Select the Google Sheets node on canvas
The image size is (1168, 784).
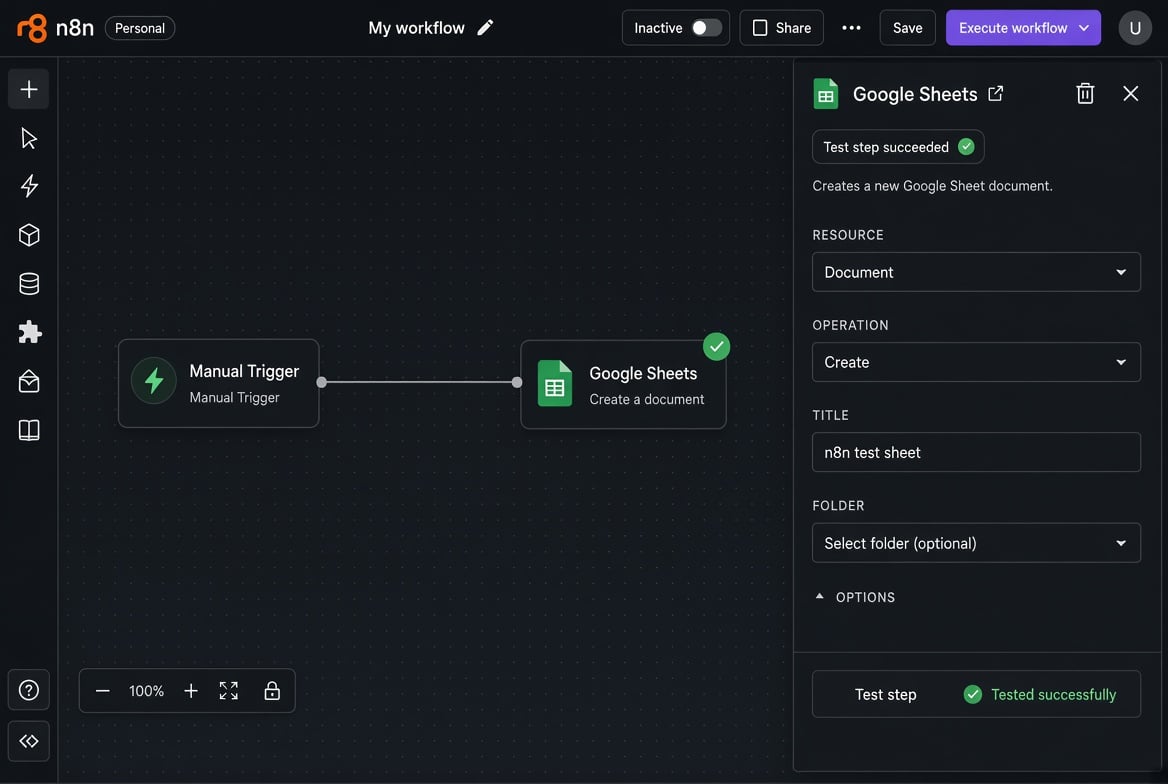point(623,385)
